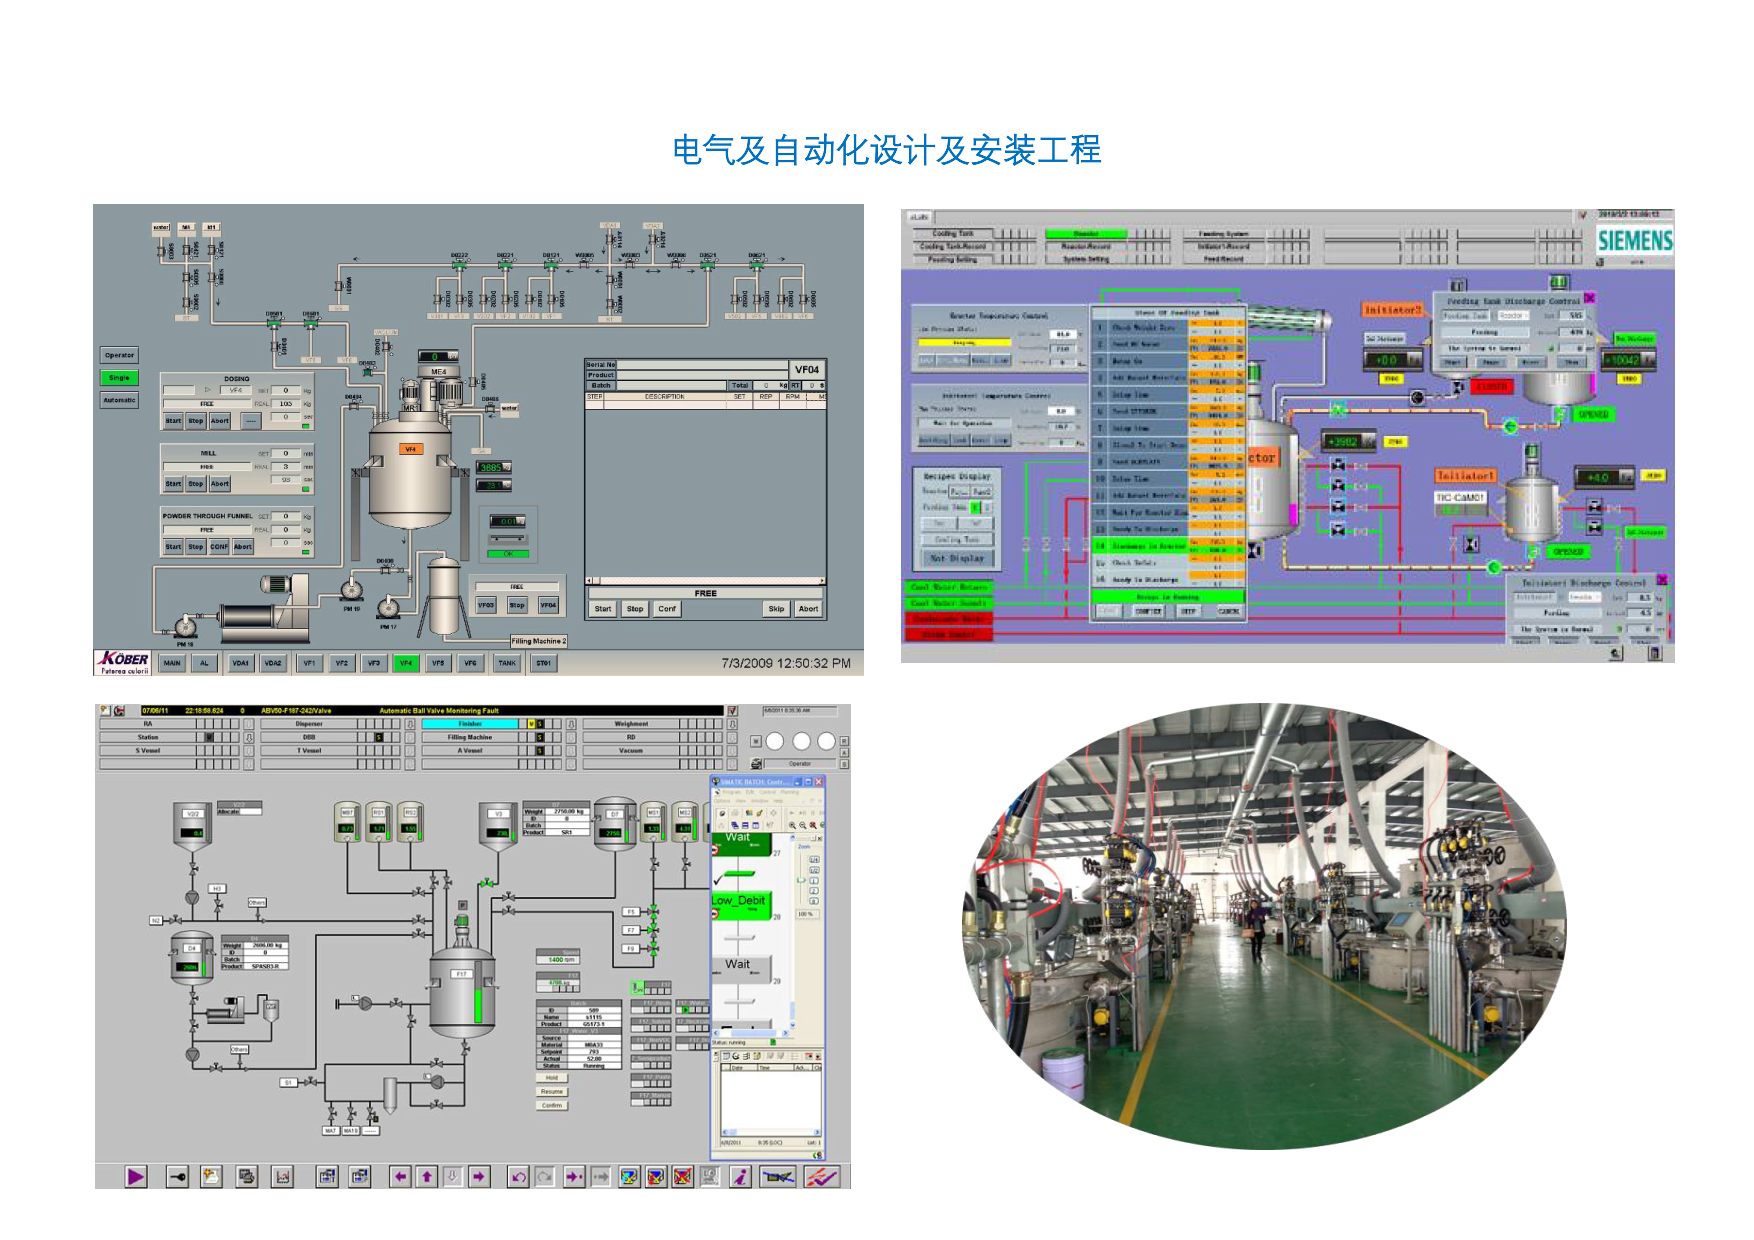
Task: Expand the Disperser row arrow in WinCC overview
Action: click(410, 724)
